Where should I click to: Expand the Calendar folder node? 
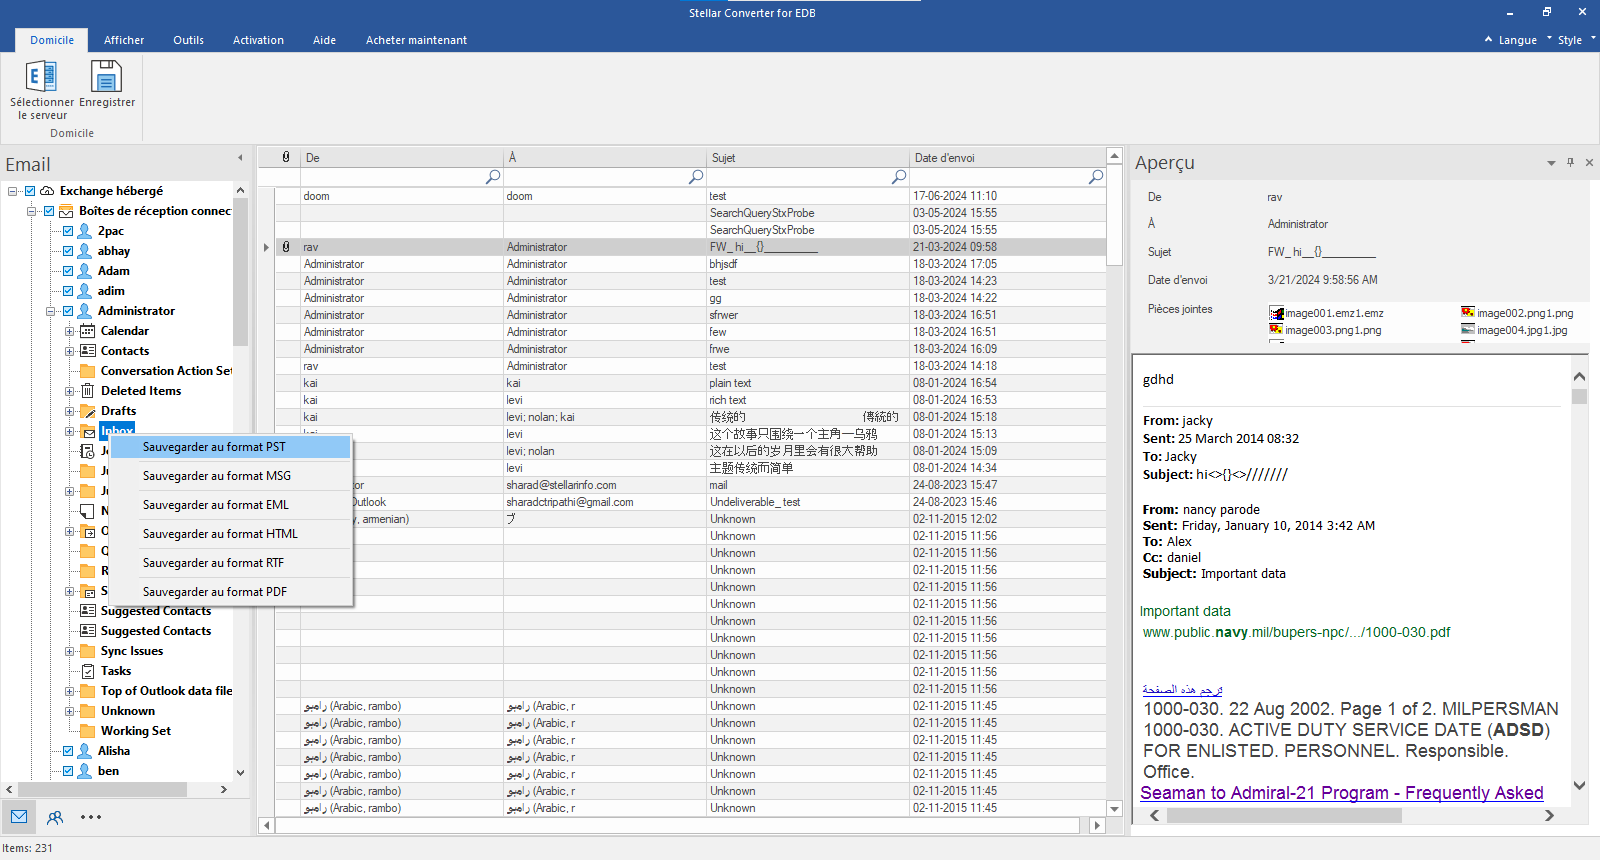70,331
